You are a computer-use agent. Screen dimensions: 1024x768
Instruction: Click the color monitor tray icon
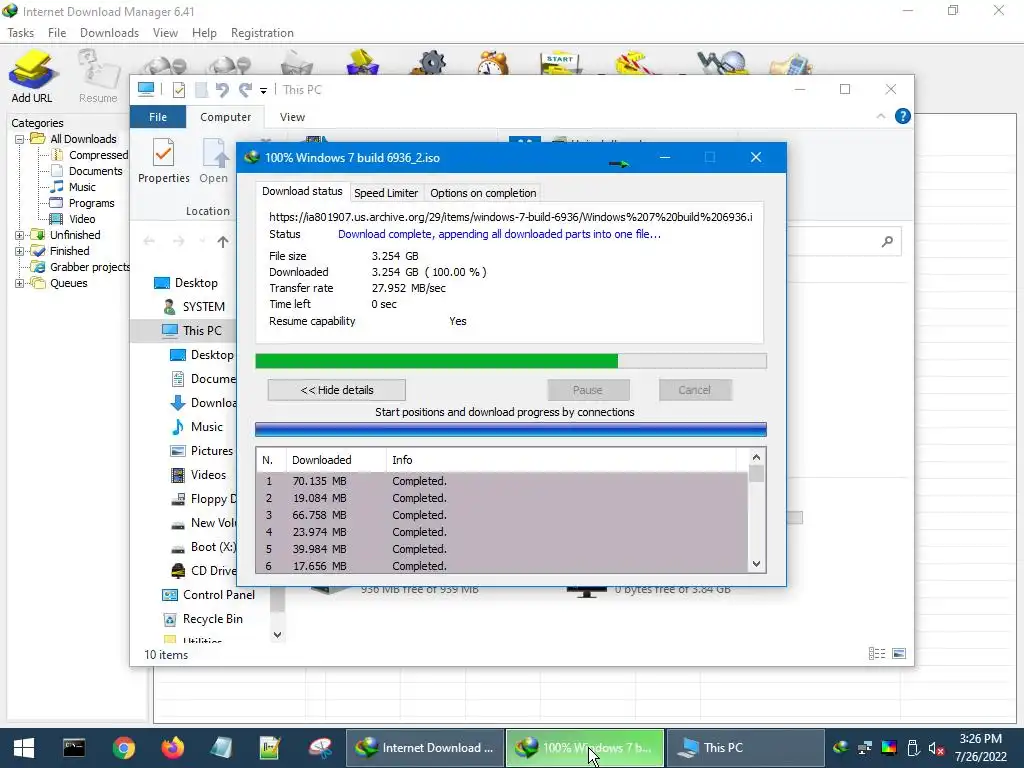pos(889,748)
